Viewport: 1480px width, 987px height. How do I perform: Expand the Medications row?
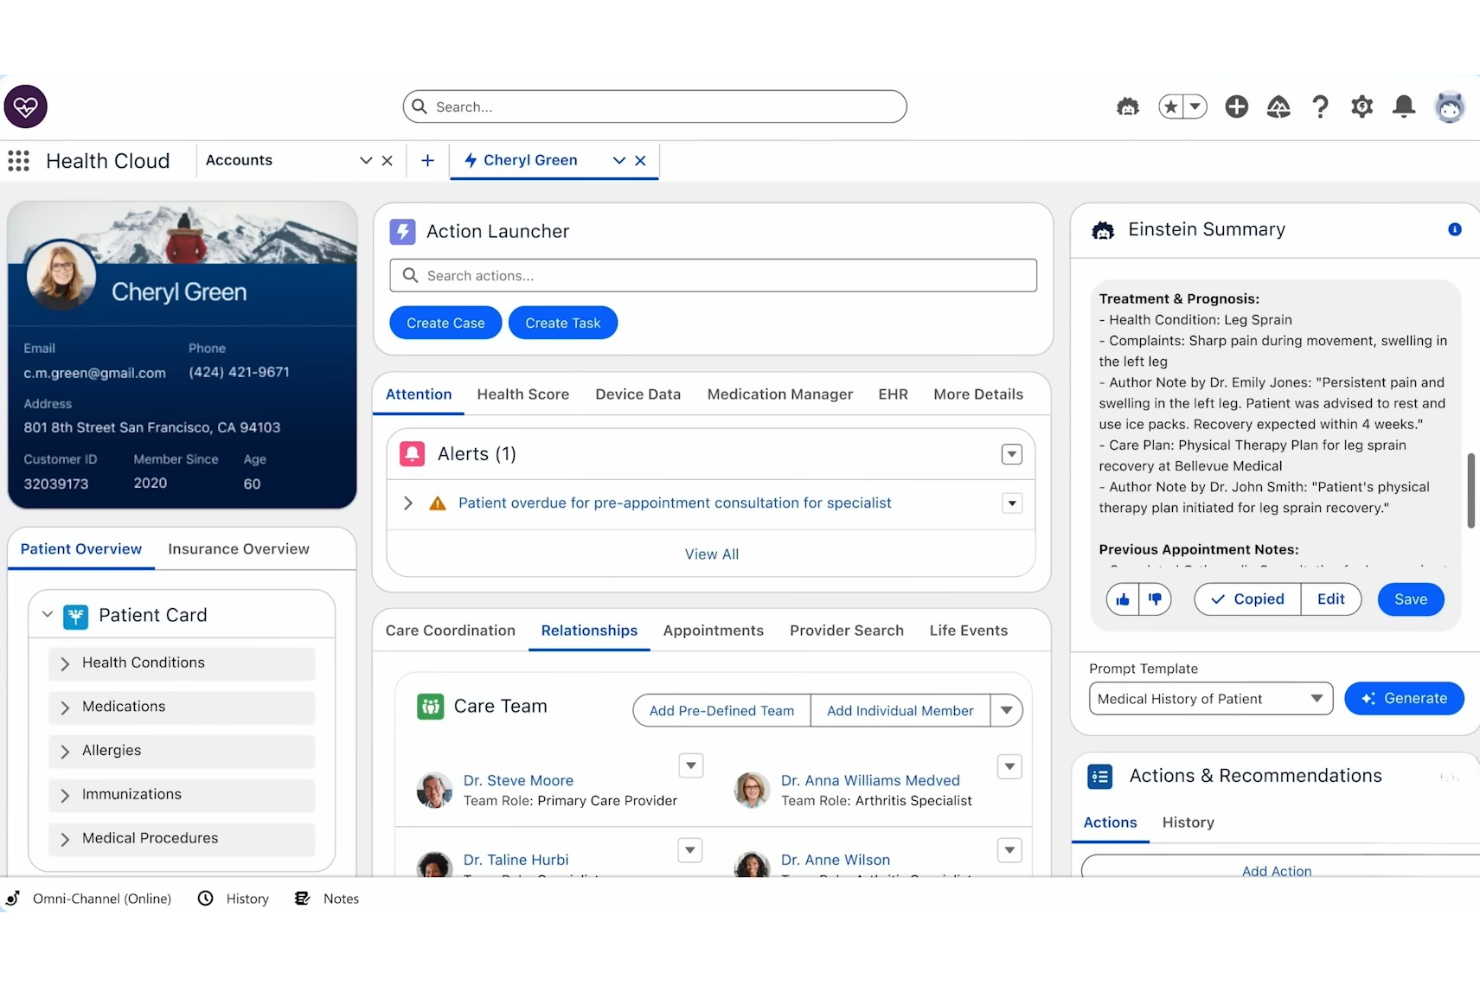tap(181, 707)
